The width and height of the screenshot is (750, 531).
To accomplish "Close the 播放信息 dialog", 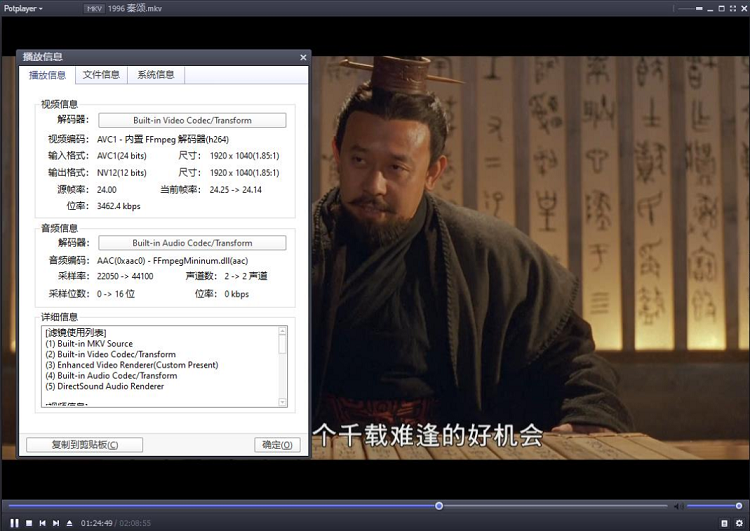I will [x=303, y=57].
